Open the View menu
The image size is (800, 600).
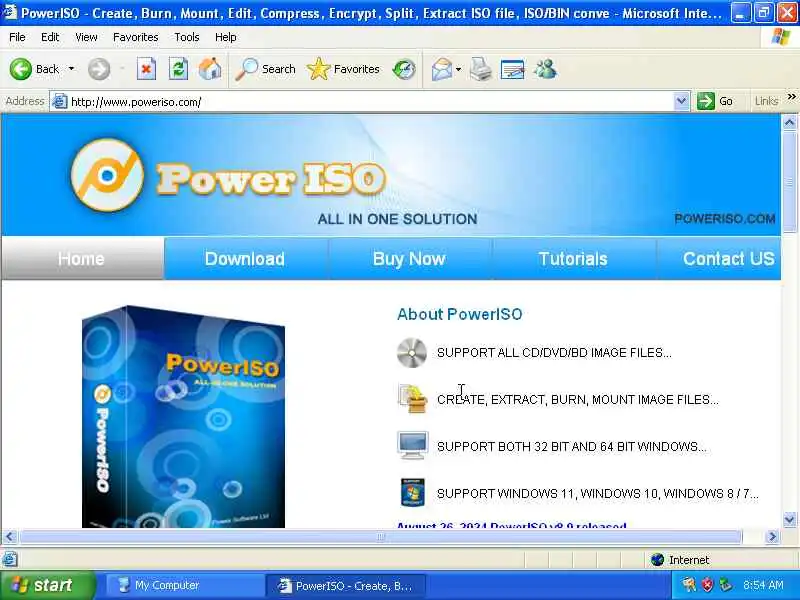pyautogui.click(x=86, y=37)
